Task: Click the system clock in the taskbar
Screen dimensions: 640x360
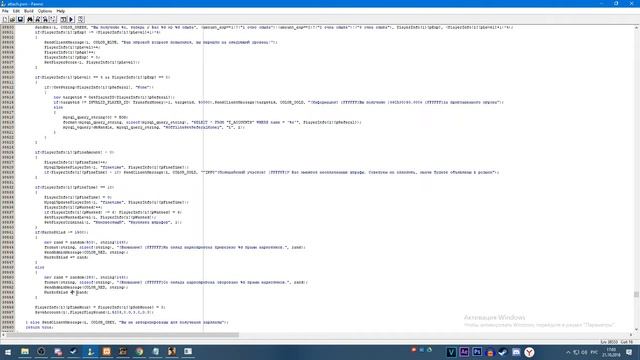Action: 611,352
